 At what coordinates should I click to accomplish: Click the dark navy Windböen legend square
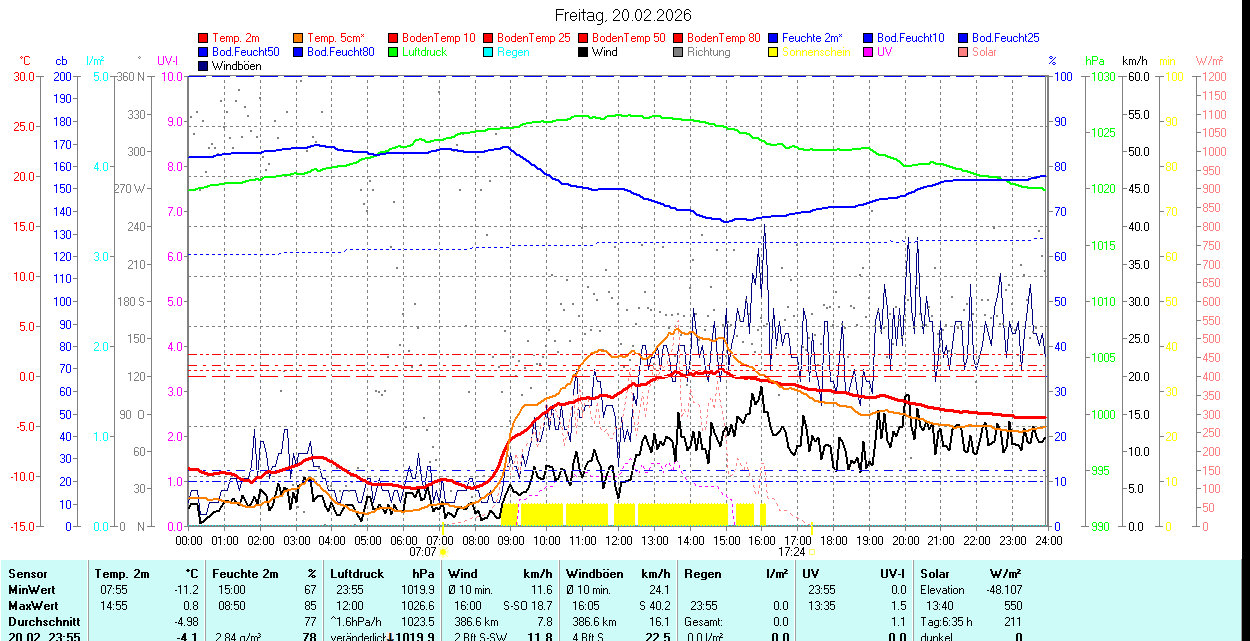click(x=204, y=66)
